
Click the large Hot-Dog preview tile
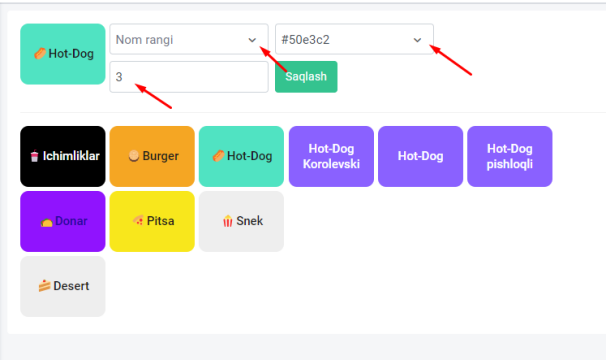[x=63, y=54]
